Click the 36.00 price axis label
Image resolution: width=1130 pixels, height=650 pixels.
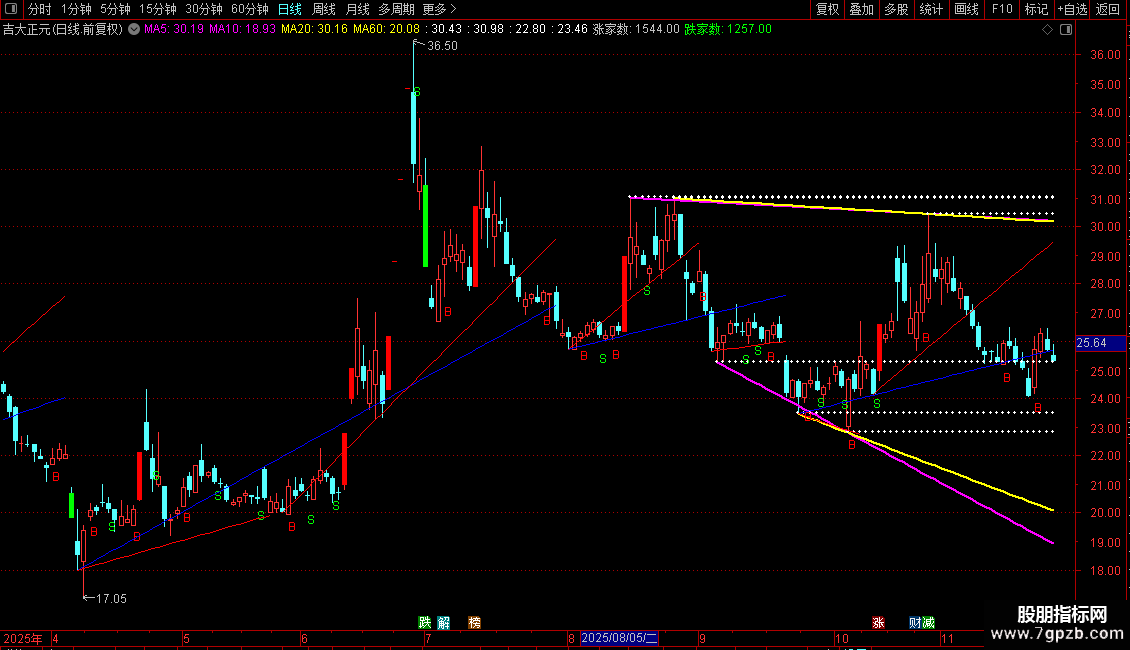[1105, 55]
